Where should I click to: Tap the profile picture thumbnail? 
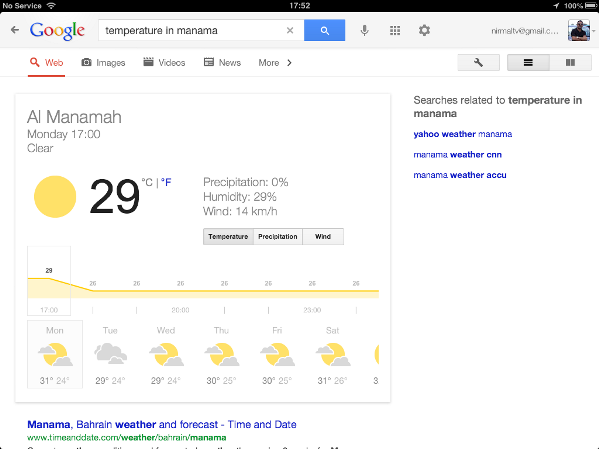tap(578, 30)
